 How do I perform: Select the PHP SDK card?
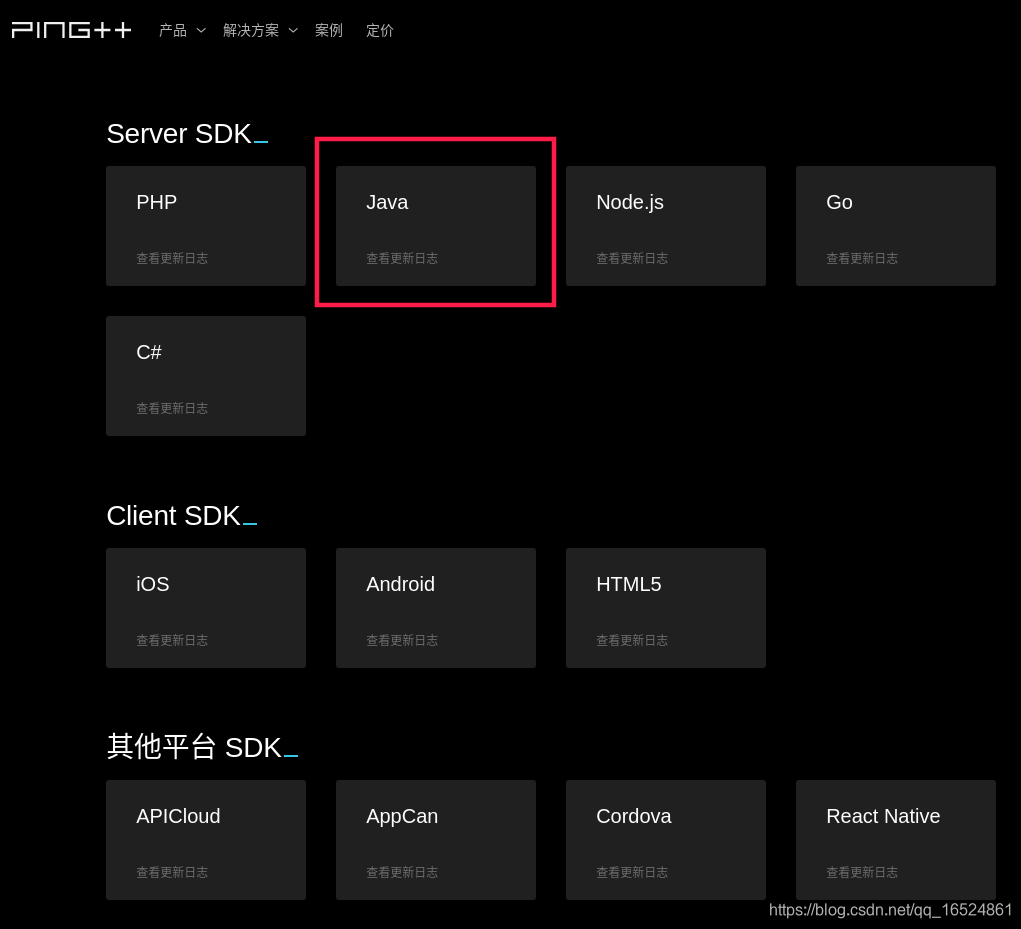tap(206, 226)
